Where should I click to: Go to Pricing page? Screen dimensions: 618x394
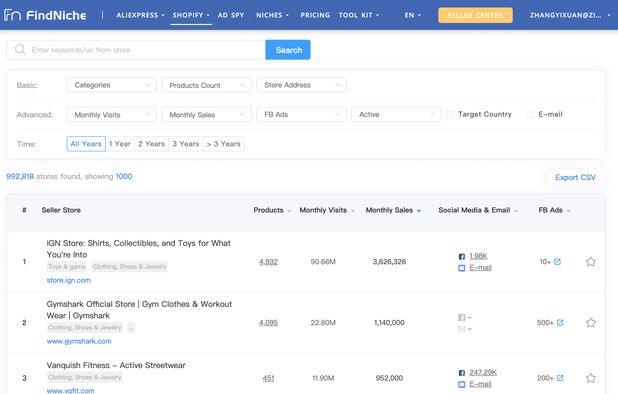tap(315, 15)
